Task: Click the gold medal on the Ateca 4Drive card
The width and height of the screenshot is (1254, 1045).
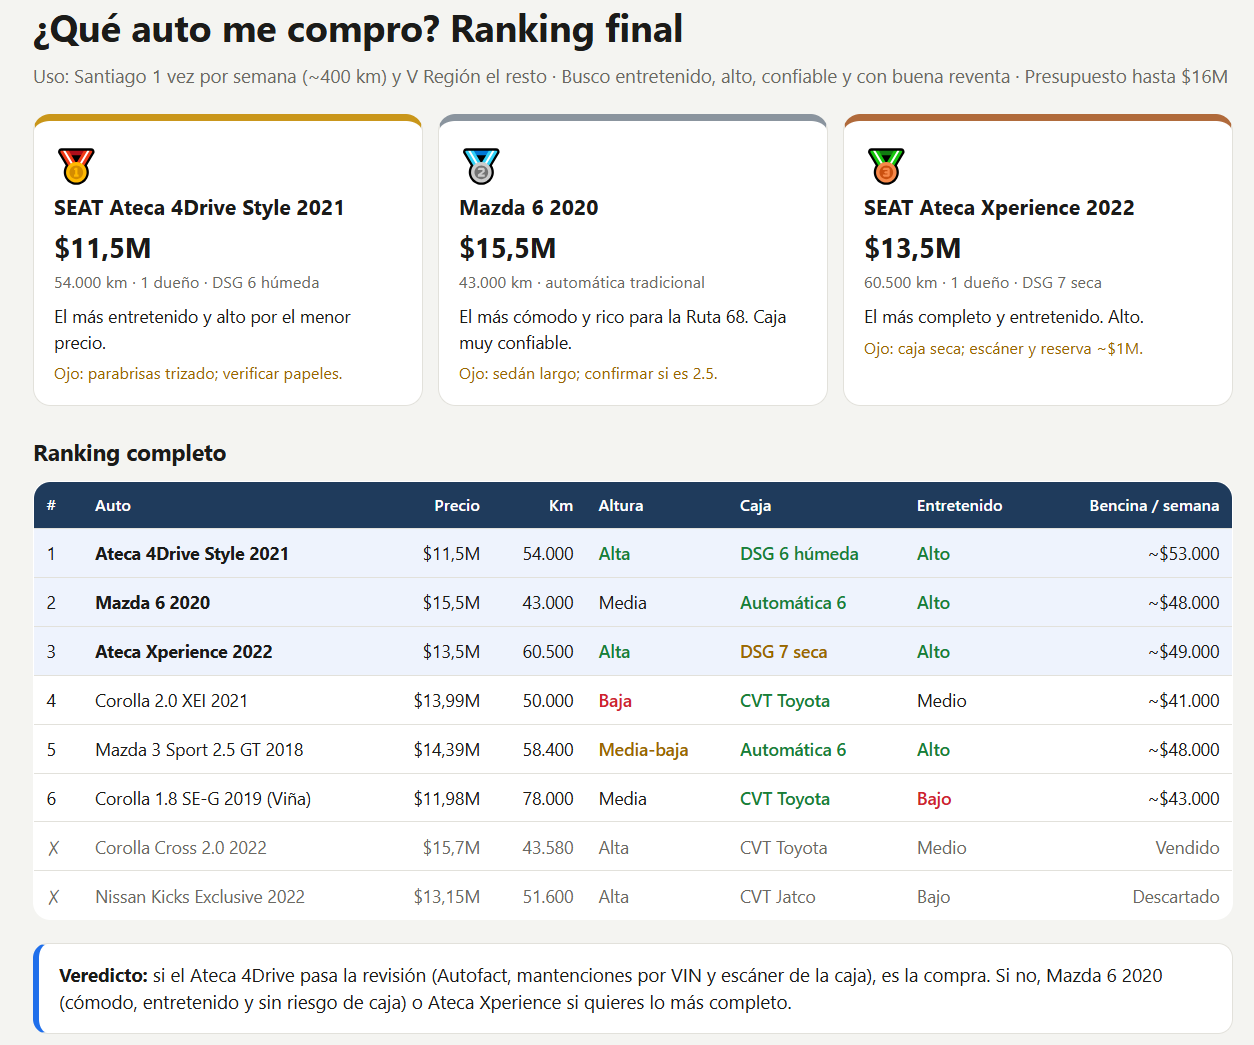Action: [x=76, y=166]
